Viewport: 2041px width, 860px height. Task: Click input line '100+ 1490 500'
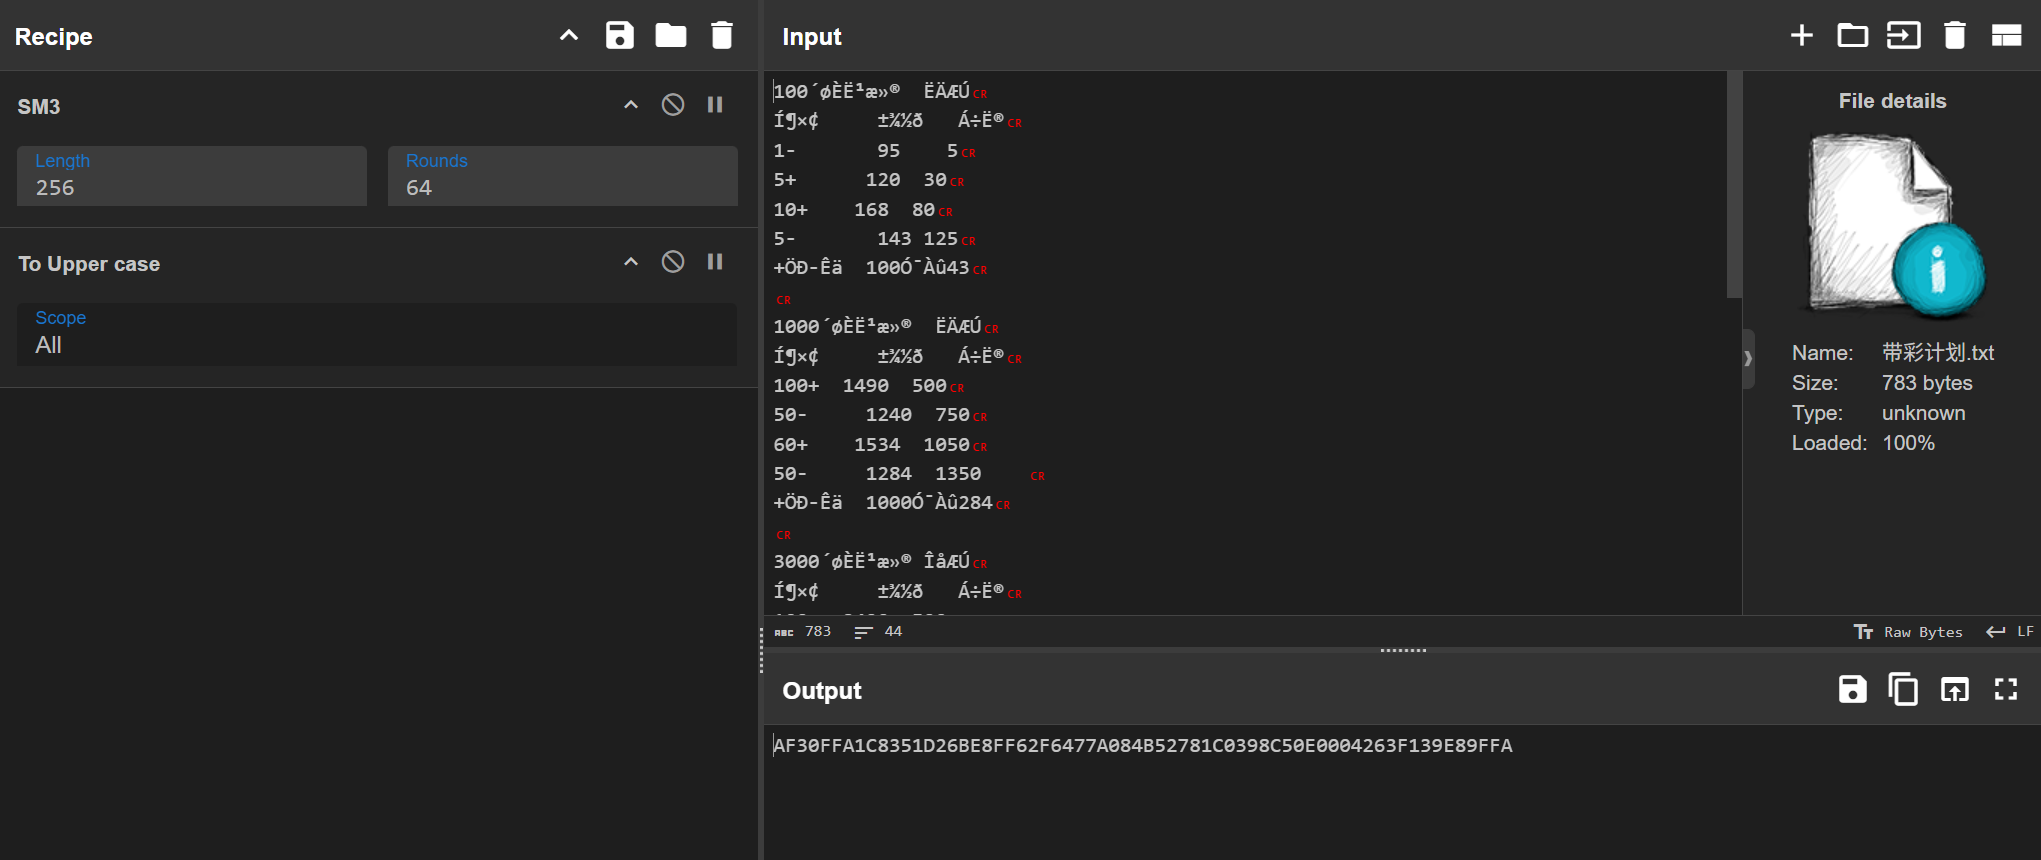click(869, 386)
